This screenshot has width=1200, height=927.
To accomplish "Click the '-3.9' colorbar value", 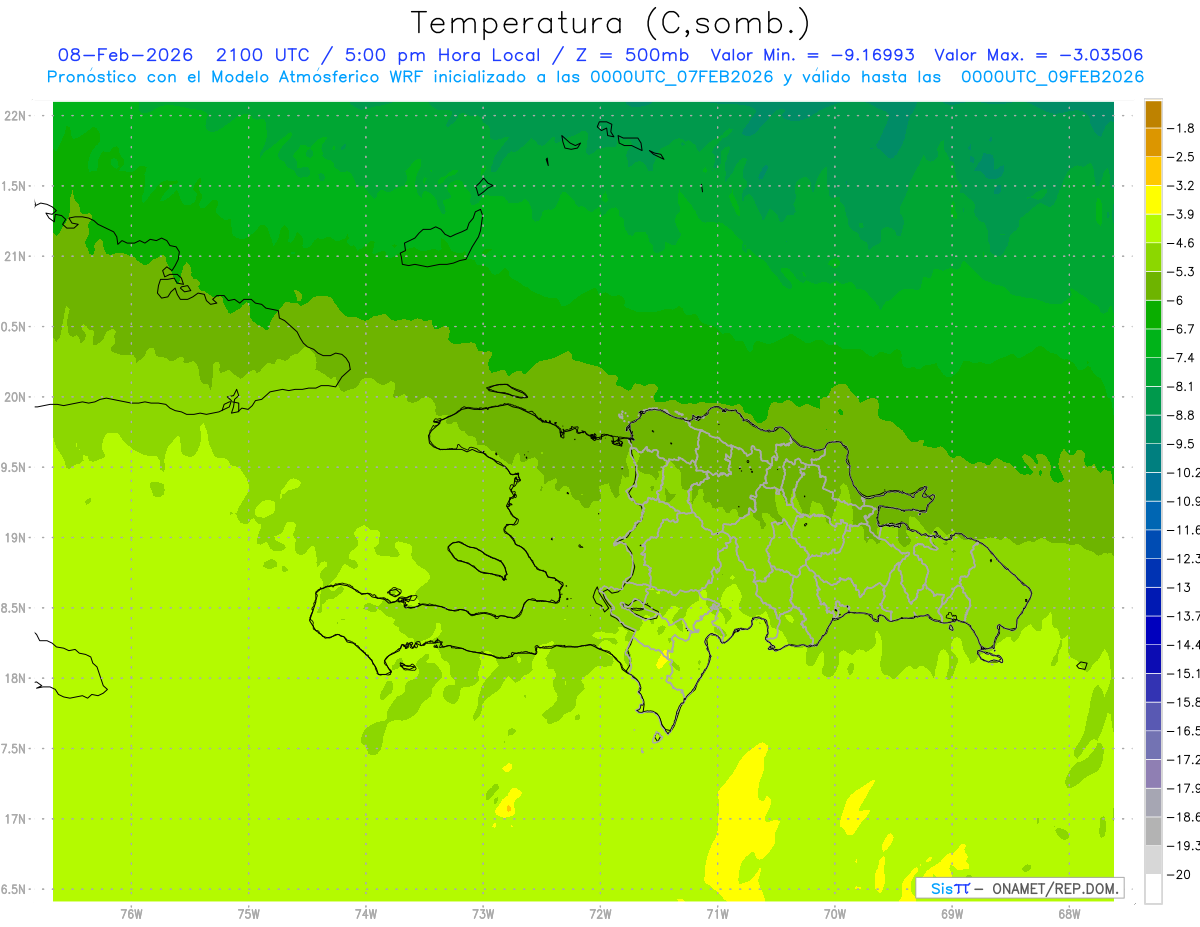I will [x=1183, y=214].
